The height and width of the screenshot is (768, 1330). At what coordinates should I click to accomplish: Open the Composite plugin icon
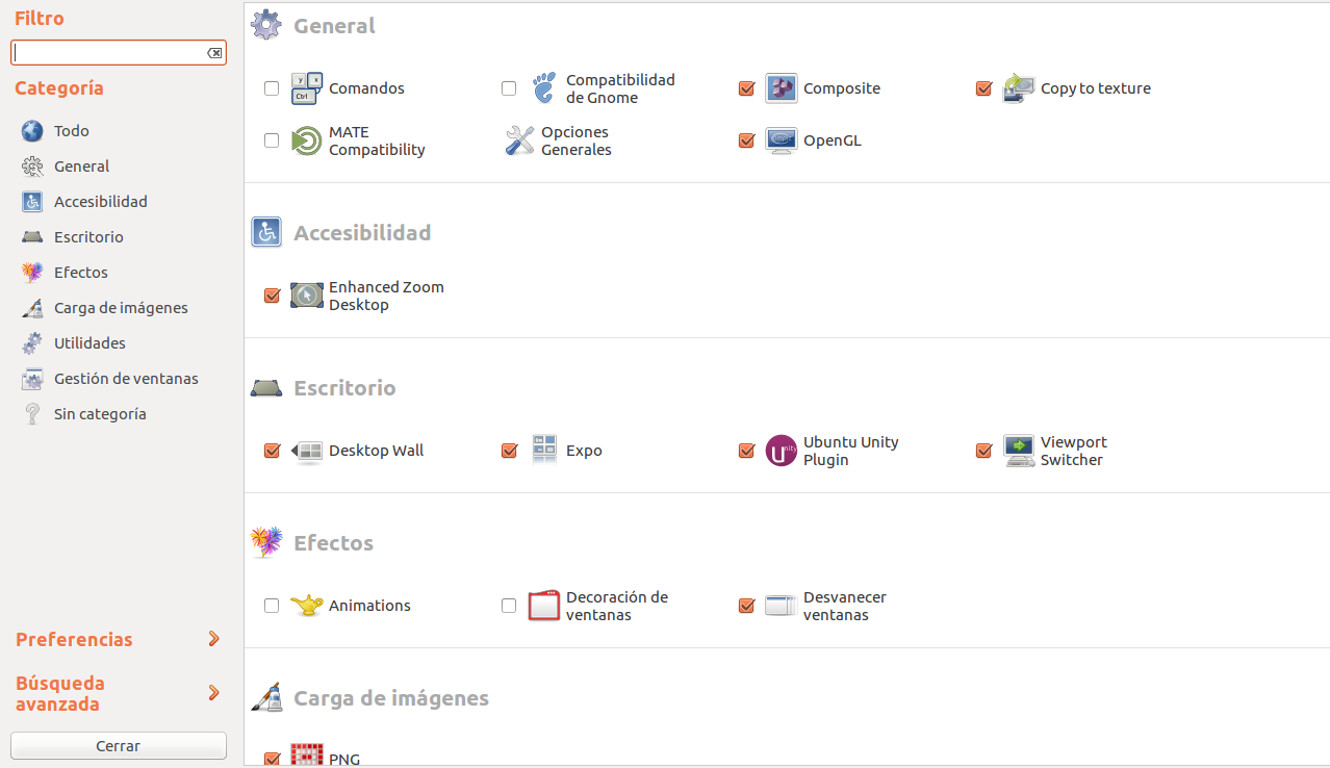coord(781,88)
